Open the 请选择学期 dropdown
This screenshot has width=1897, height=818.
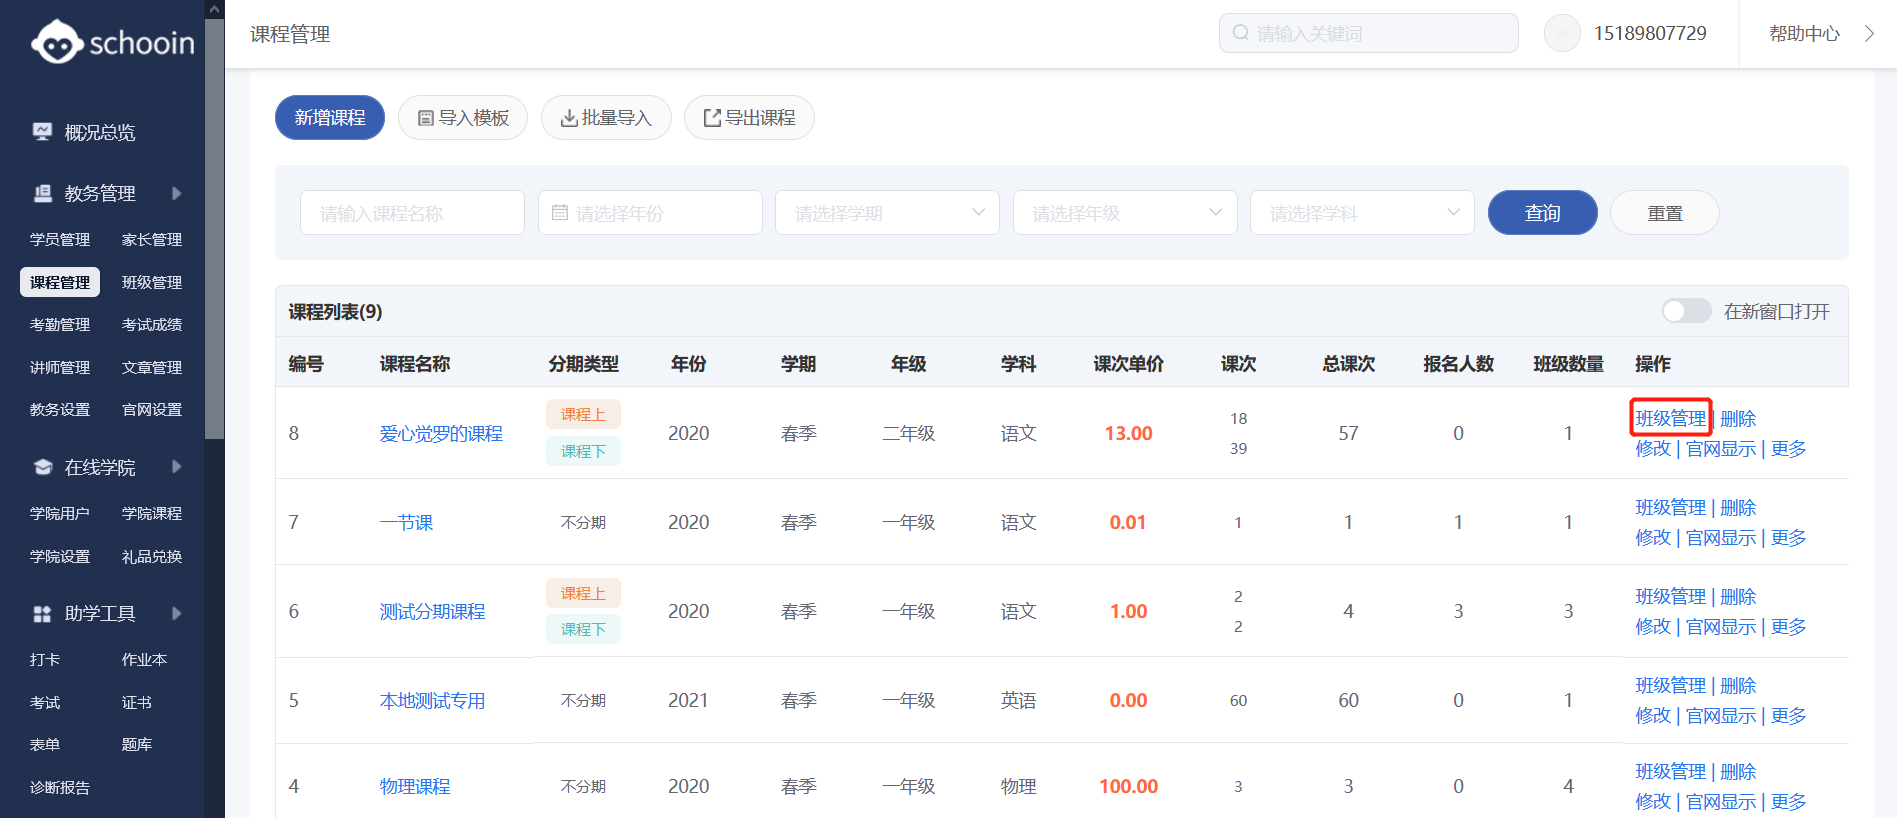click(887, 213)
